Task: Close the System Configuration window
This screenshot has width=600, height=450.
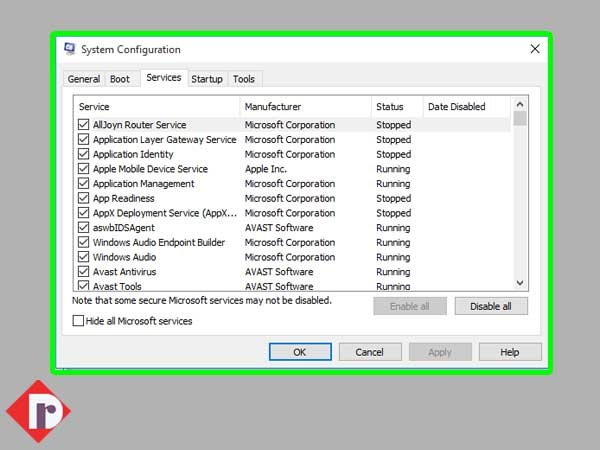Action: 535,49
